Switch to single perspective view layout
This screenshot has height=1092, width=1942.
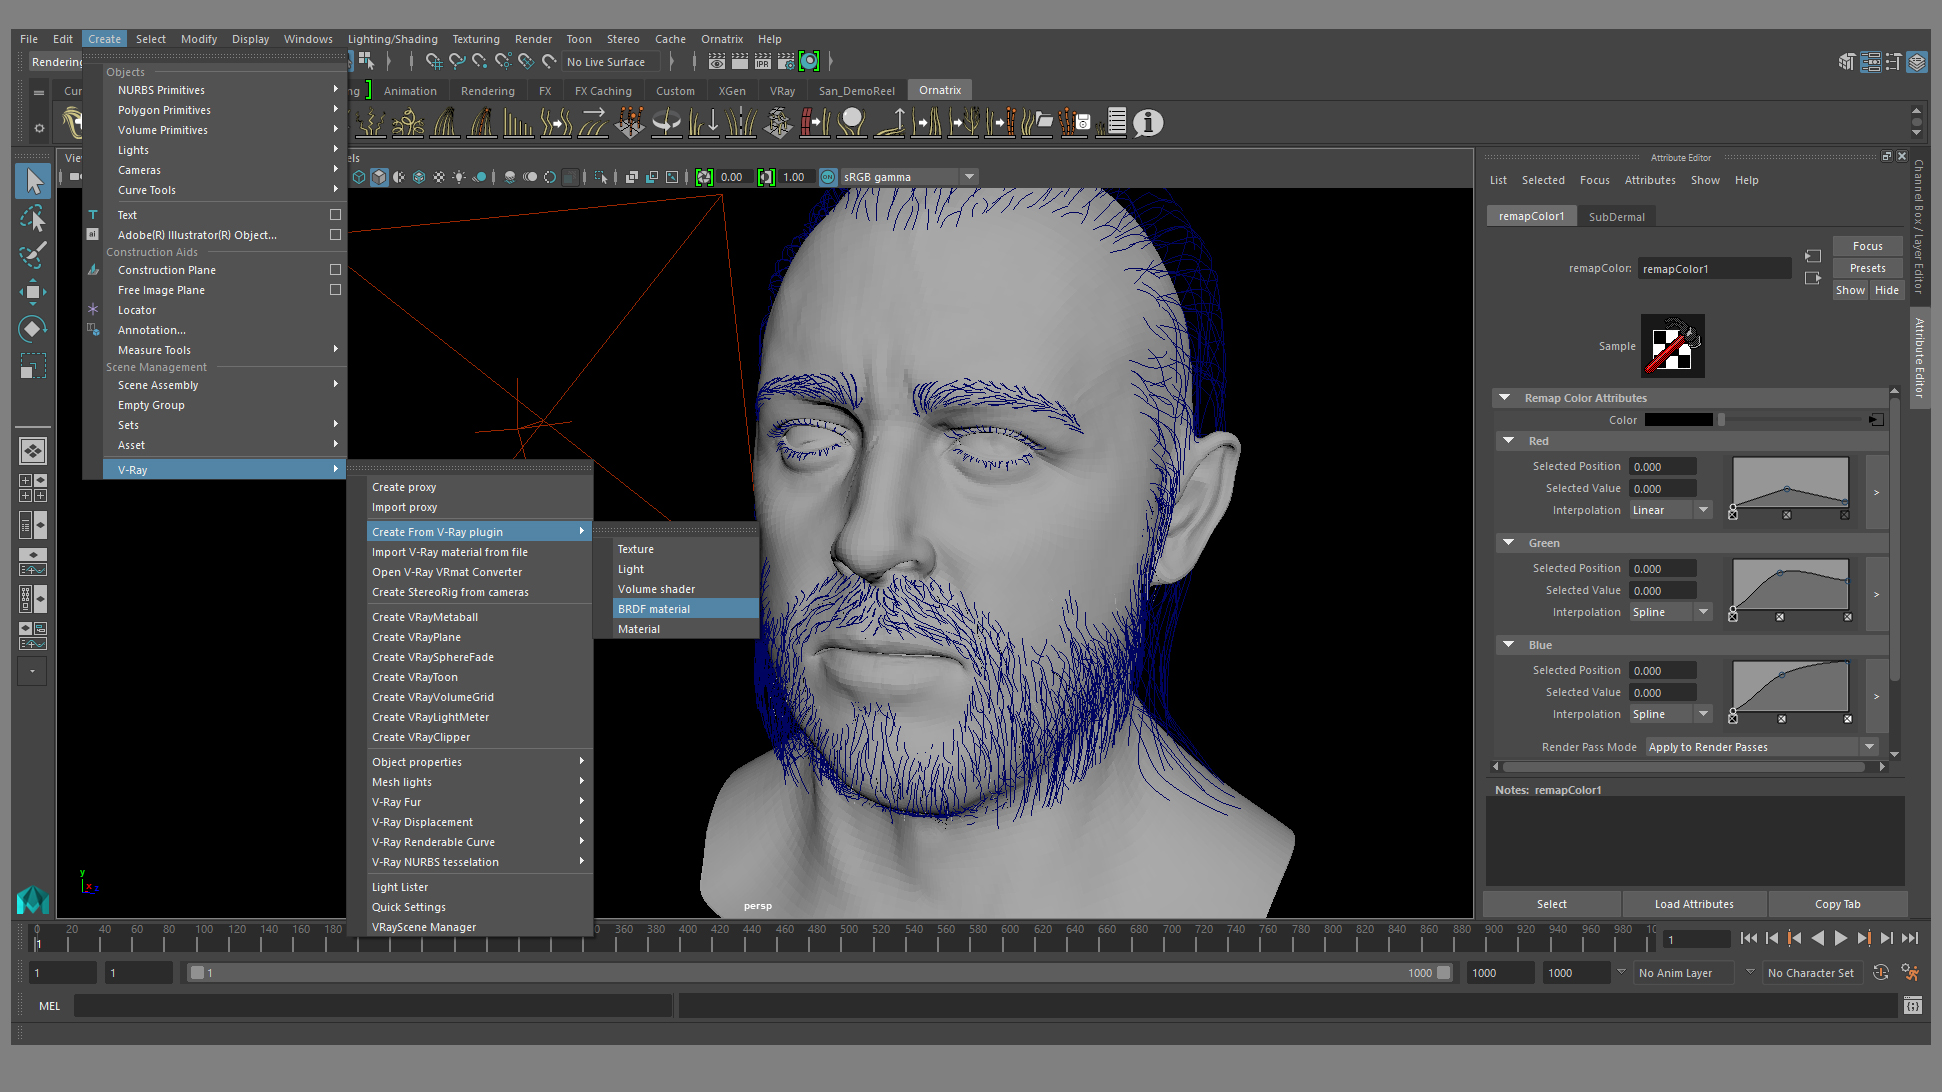33,451
